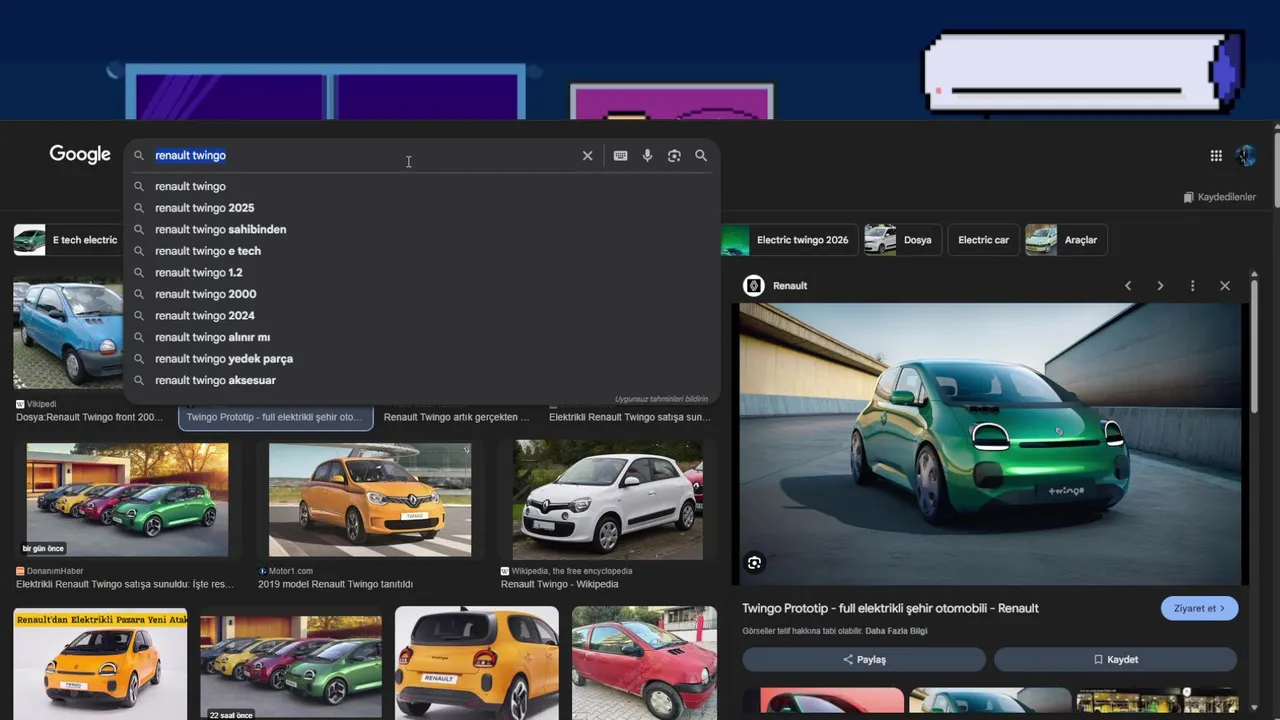Open Twingo Prototip selected result caption
The width and height of the screenshot is (1280, 720).
point(275,417)
